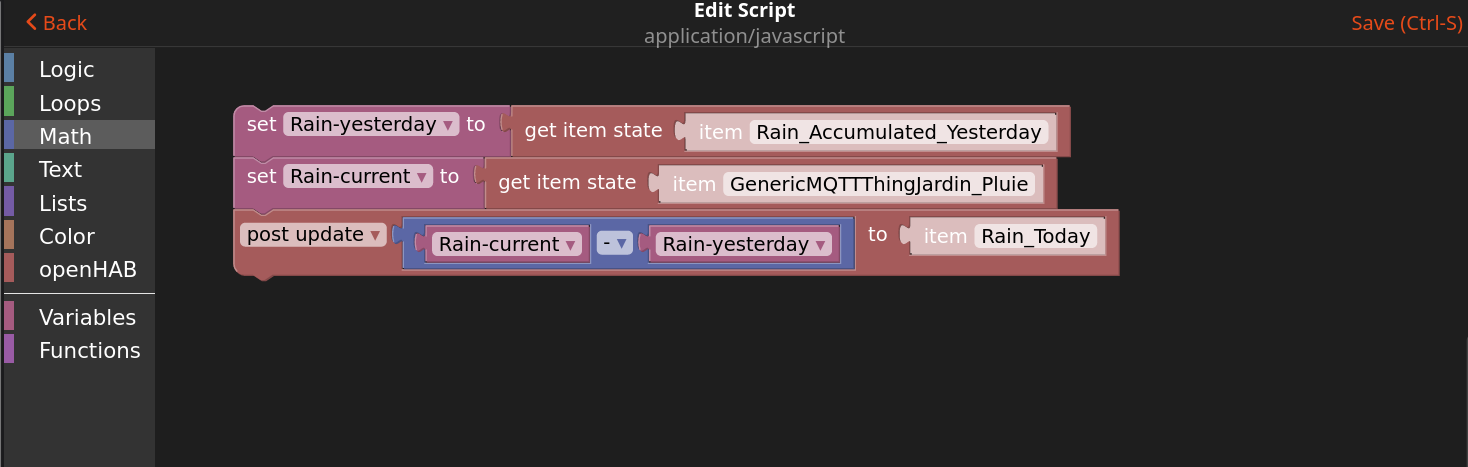Open Rain-yesterday dropdown inside the subtraction block
This screenshot has height=467, width=1468.
click(744, 244)
